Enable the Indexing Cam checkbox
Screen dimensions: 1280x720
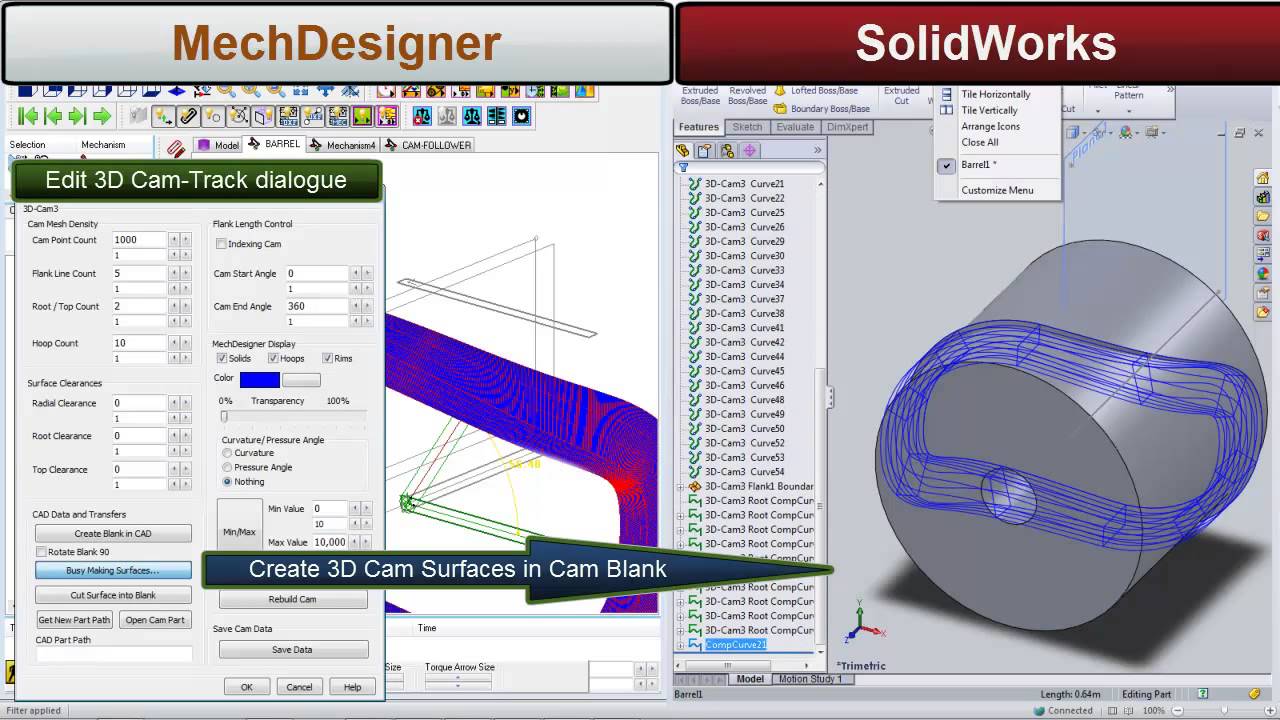221,244
